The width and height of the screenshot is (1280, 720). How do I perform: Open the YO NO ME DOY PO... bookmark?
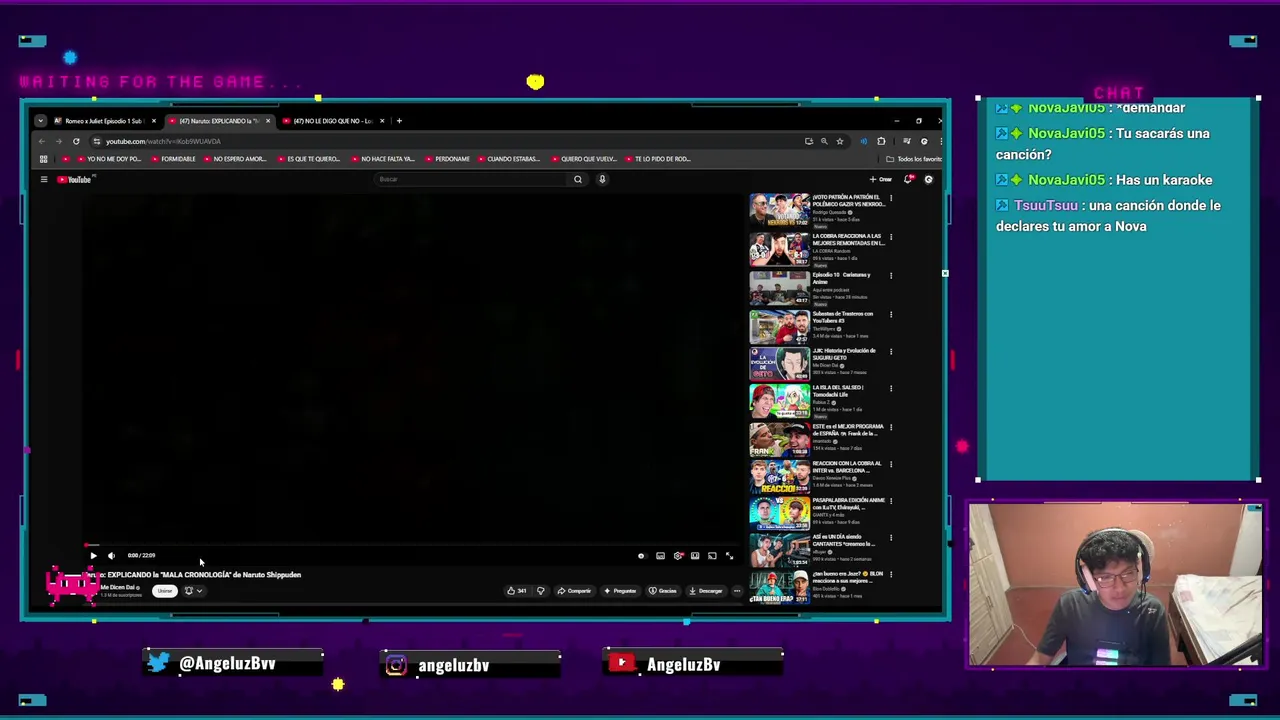click(110, 159)
